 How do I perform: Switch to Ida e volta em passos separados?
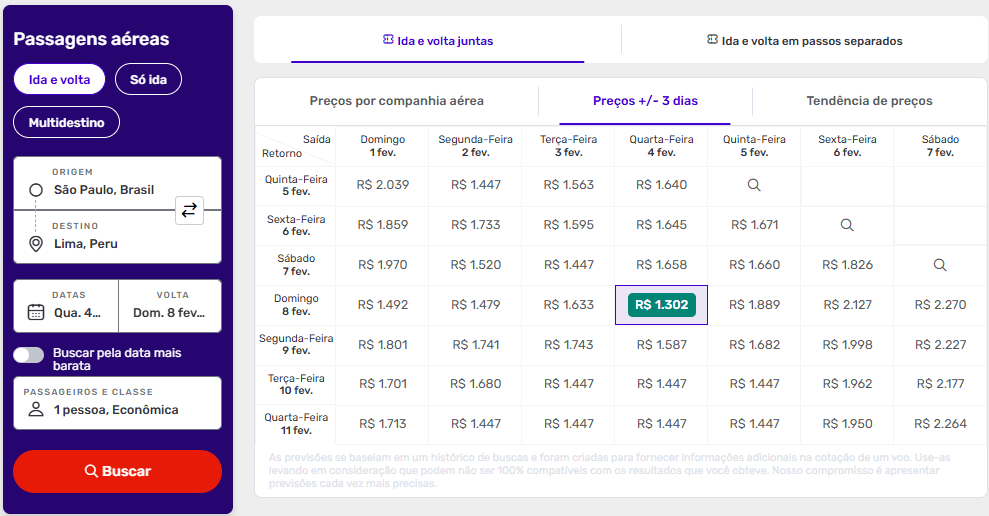(804, 41)
